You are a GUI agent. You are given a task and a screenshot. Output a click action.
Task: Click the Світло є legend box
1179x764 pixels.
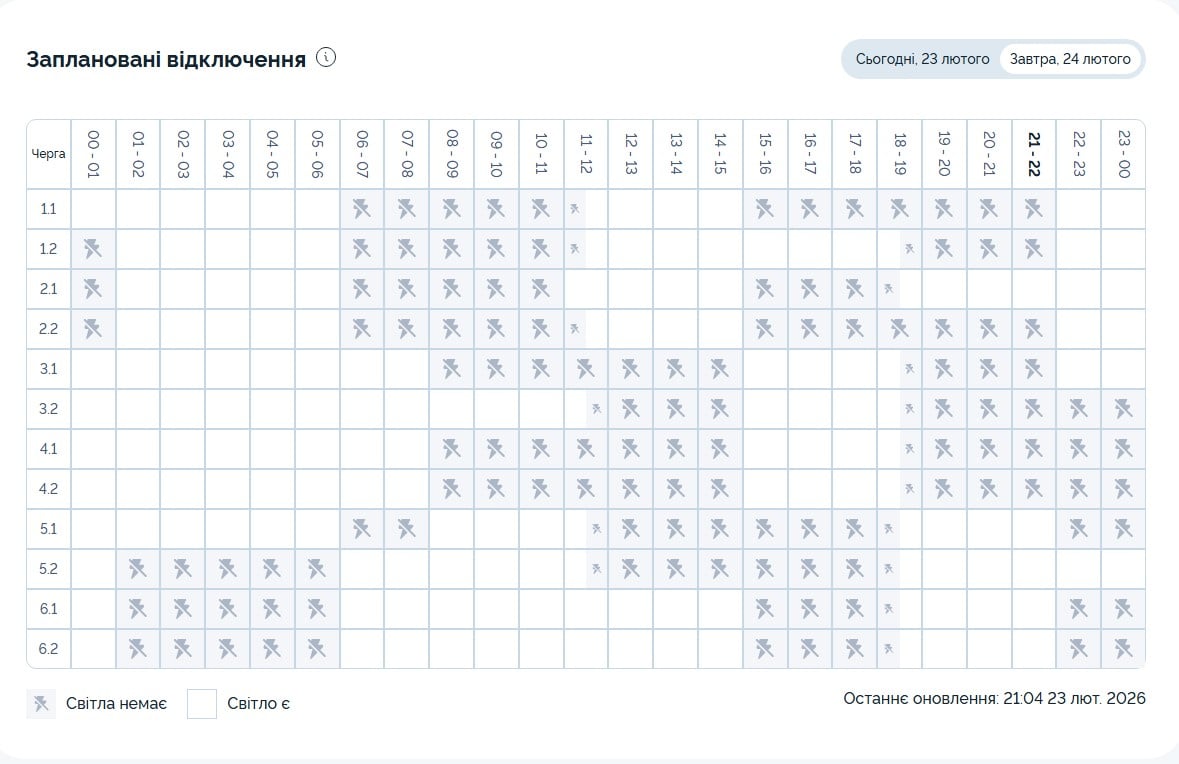(202, 704)
